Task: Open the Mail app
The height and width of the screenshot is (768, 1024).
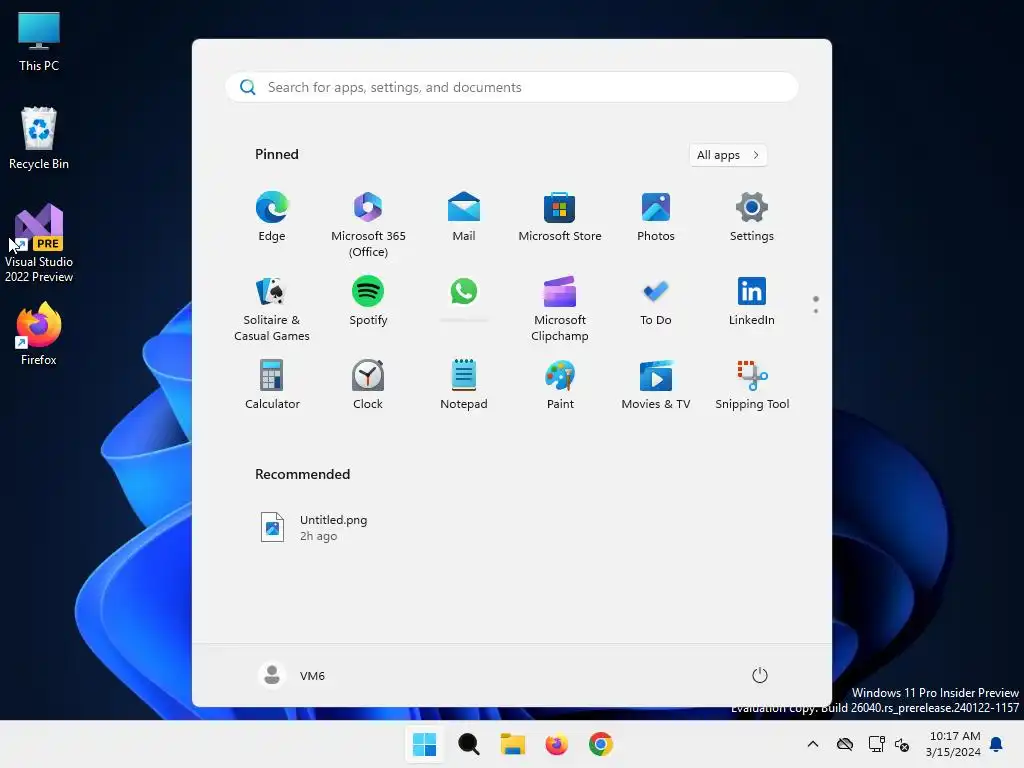Action: [x=464, y=217]
